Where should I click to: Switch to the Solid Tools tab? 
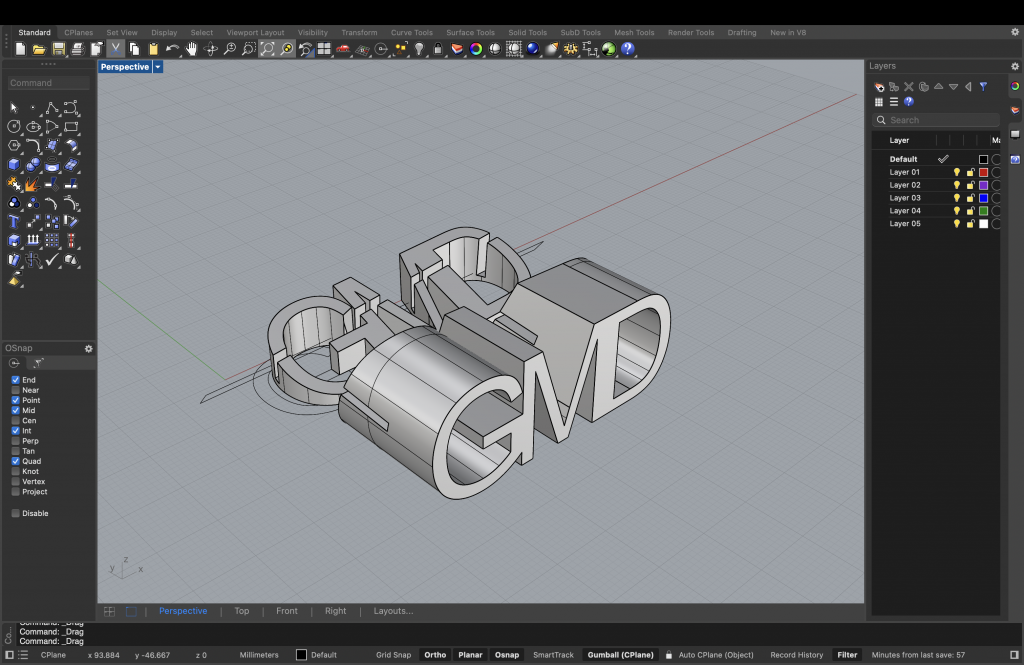(528, 32)
